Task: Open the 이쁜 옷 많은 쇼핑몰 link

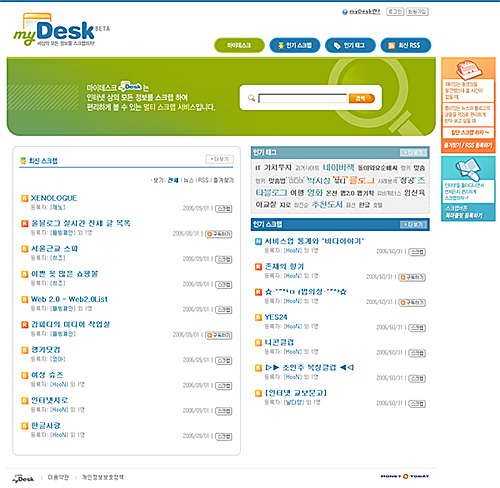Action: pos(64,274)
